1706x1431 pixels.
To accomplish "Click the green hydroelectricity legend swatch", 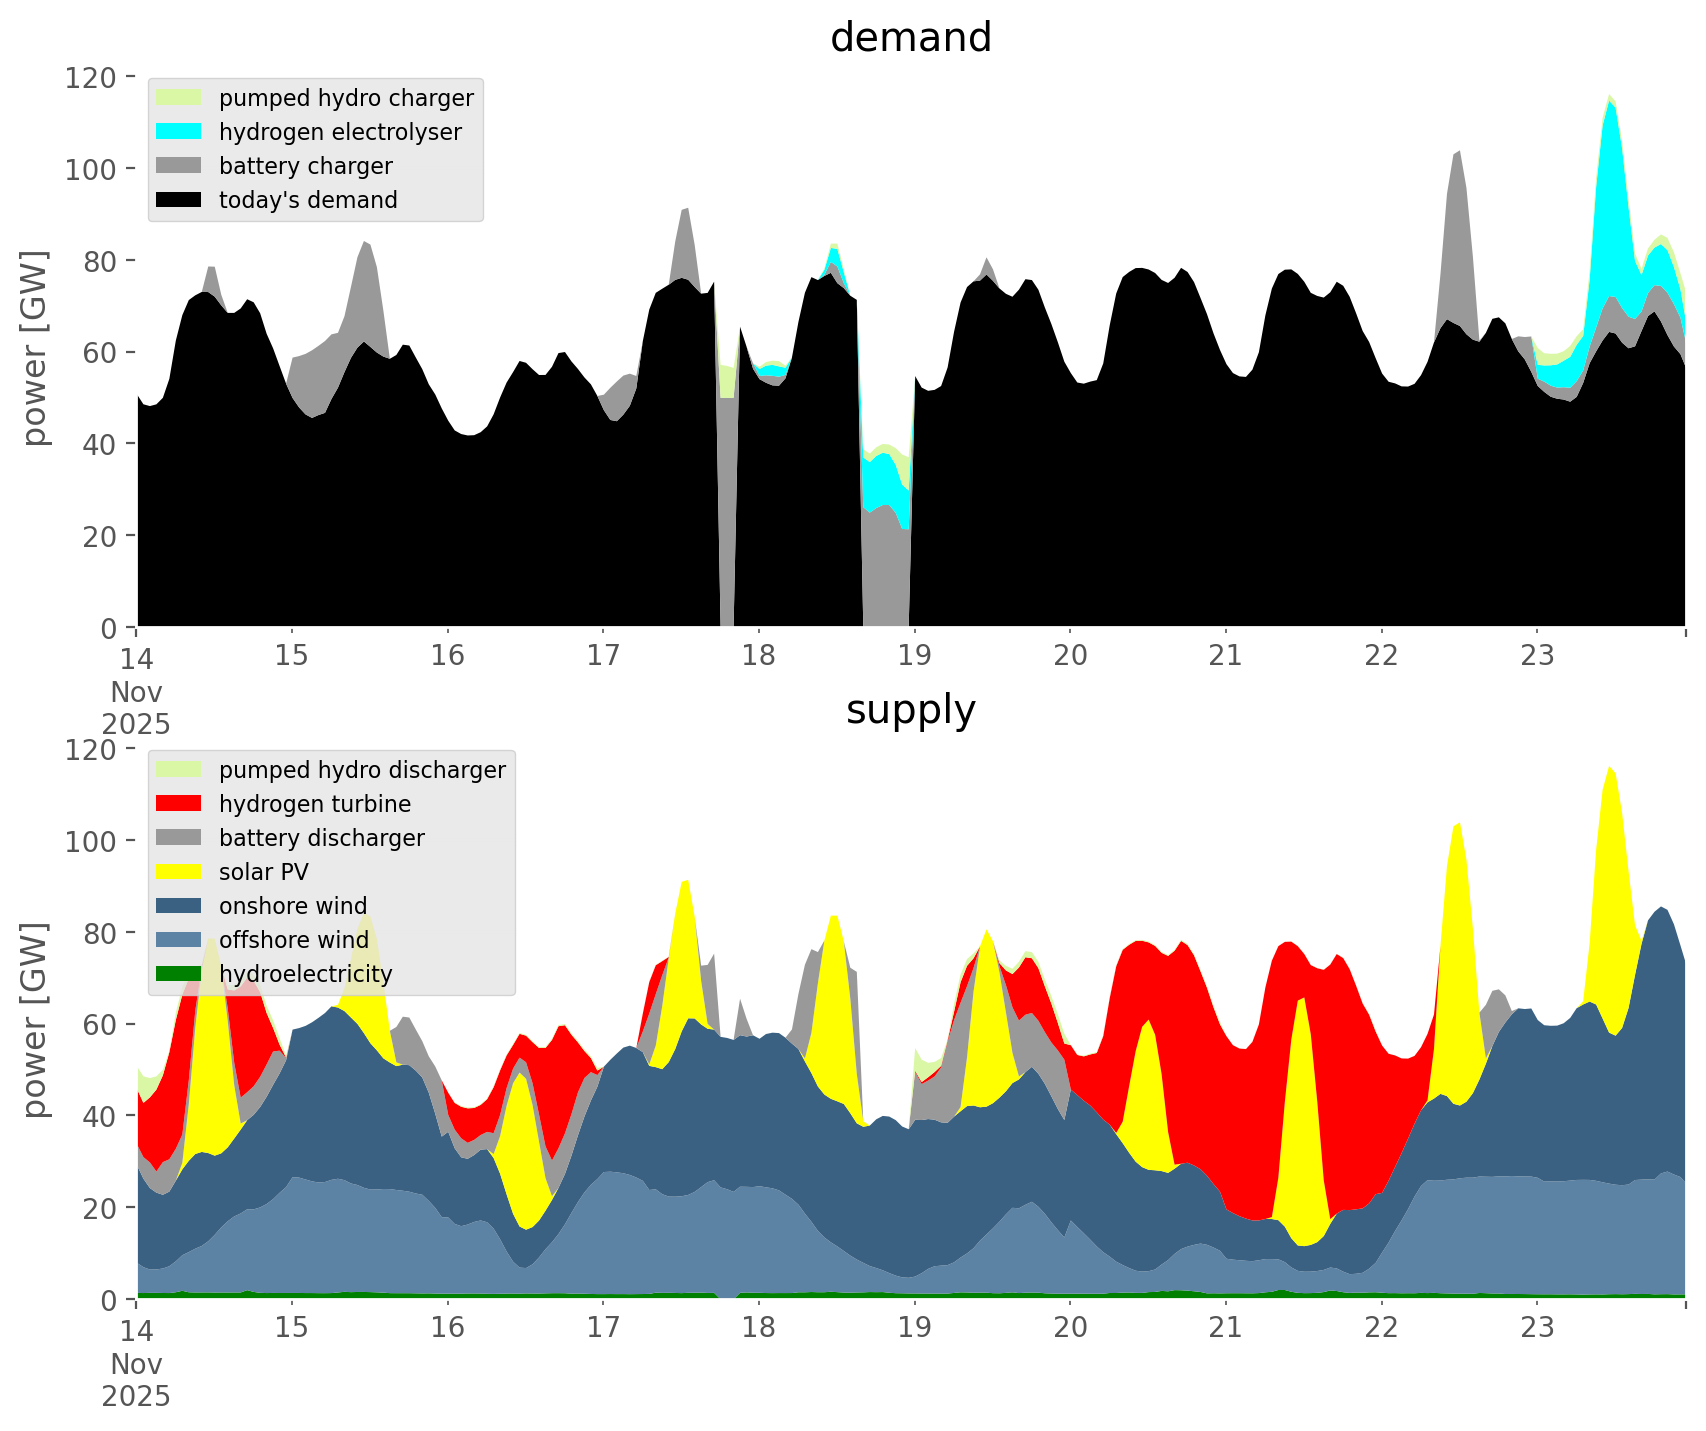I will pyautogui.click(x=179, y=974).
